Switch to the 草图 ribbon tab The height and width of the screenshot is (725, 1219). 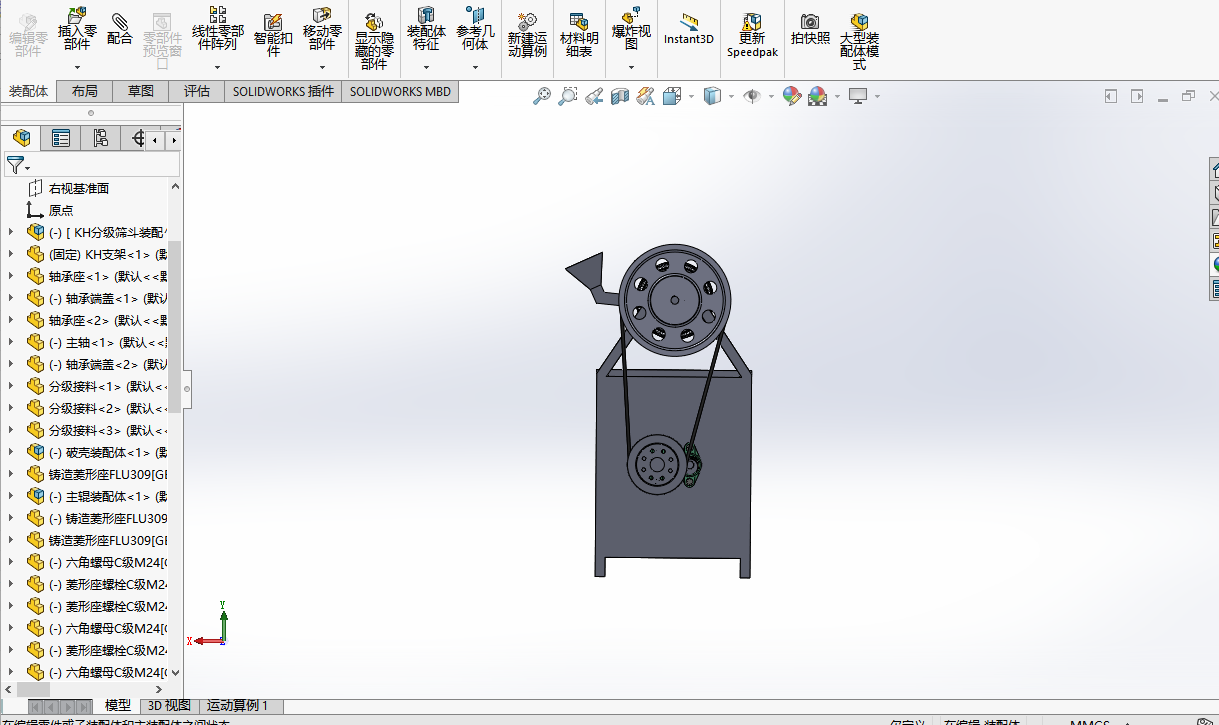coord(141,91)
